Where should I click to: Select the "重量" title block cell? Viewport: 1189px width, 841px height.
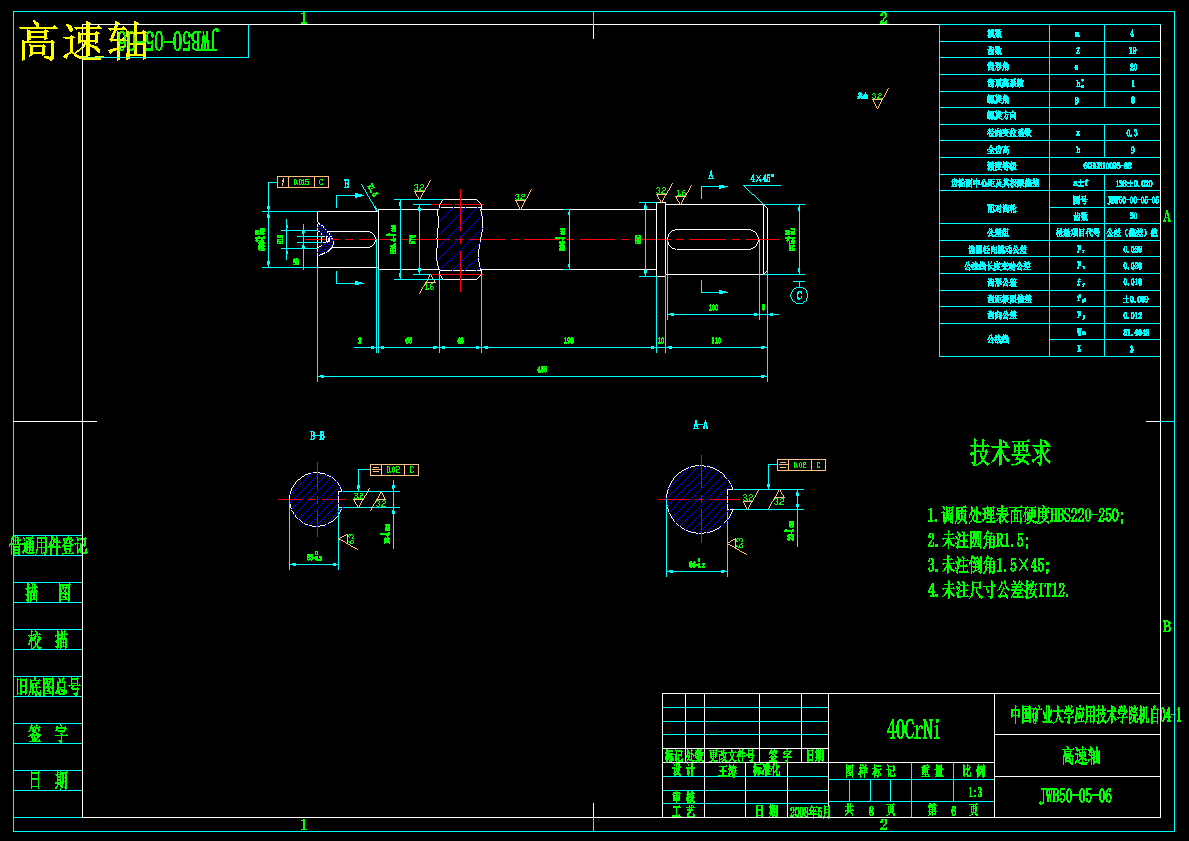[932, 771]
